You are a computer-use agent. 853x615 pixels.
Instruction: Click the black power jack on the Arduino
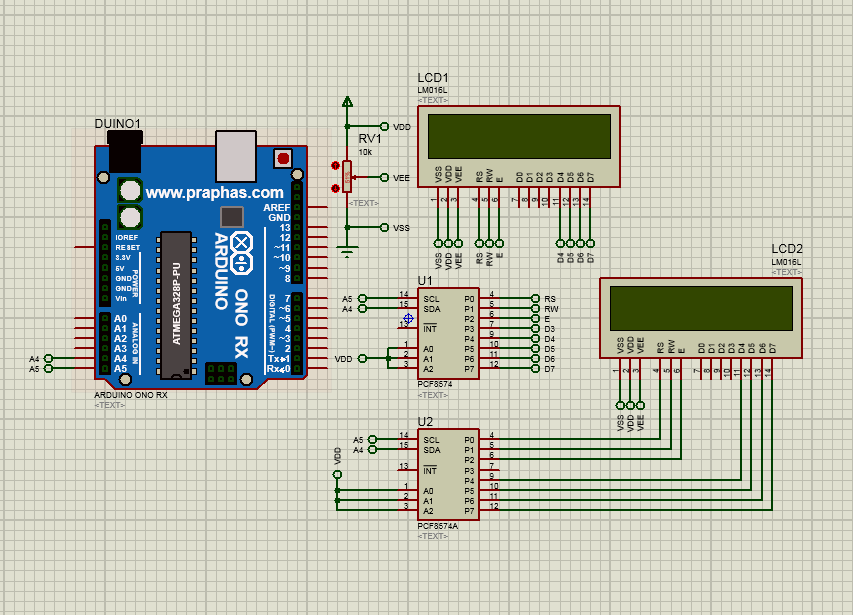coord(125,152)
